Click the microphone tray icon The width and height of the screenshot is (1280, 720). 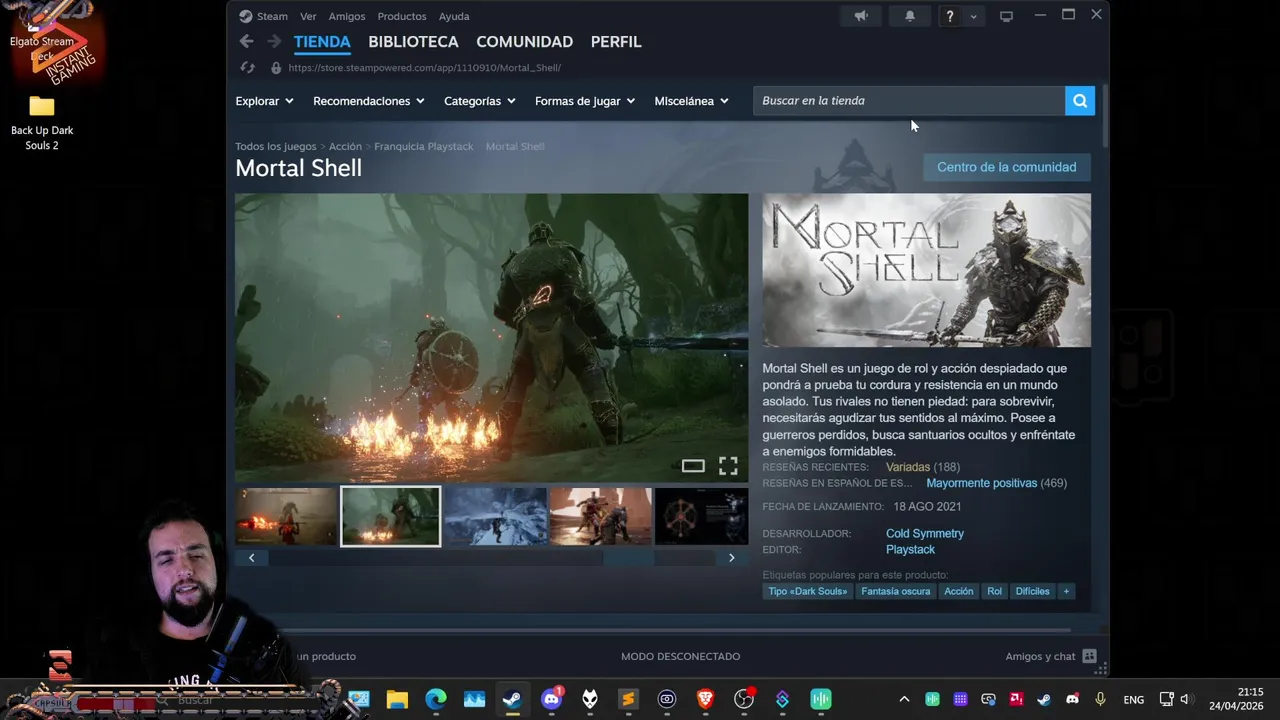tap(1100, 699)
